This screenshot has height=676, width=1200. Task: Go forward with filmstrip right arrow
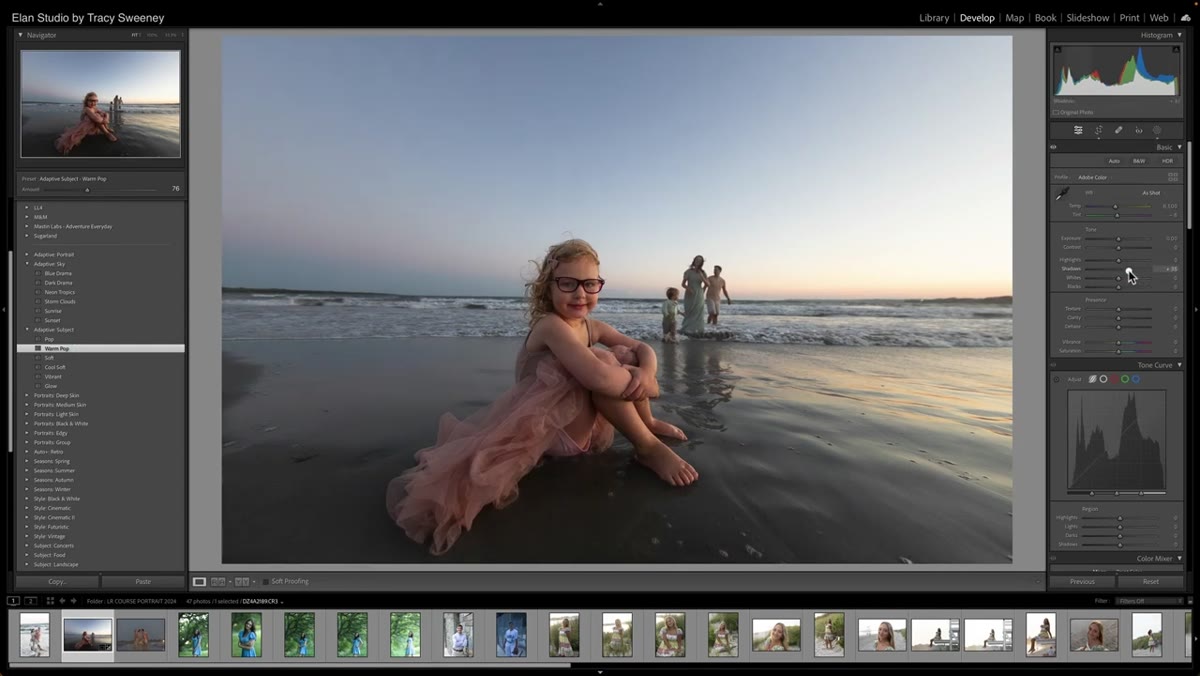point(74,601)
